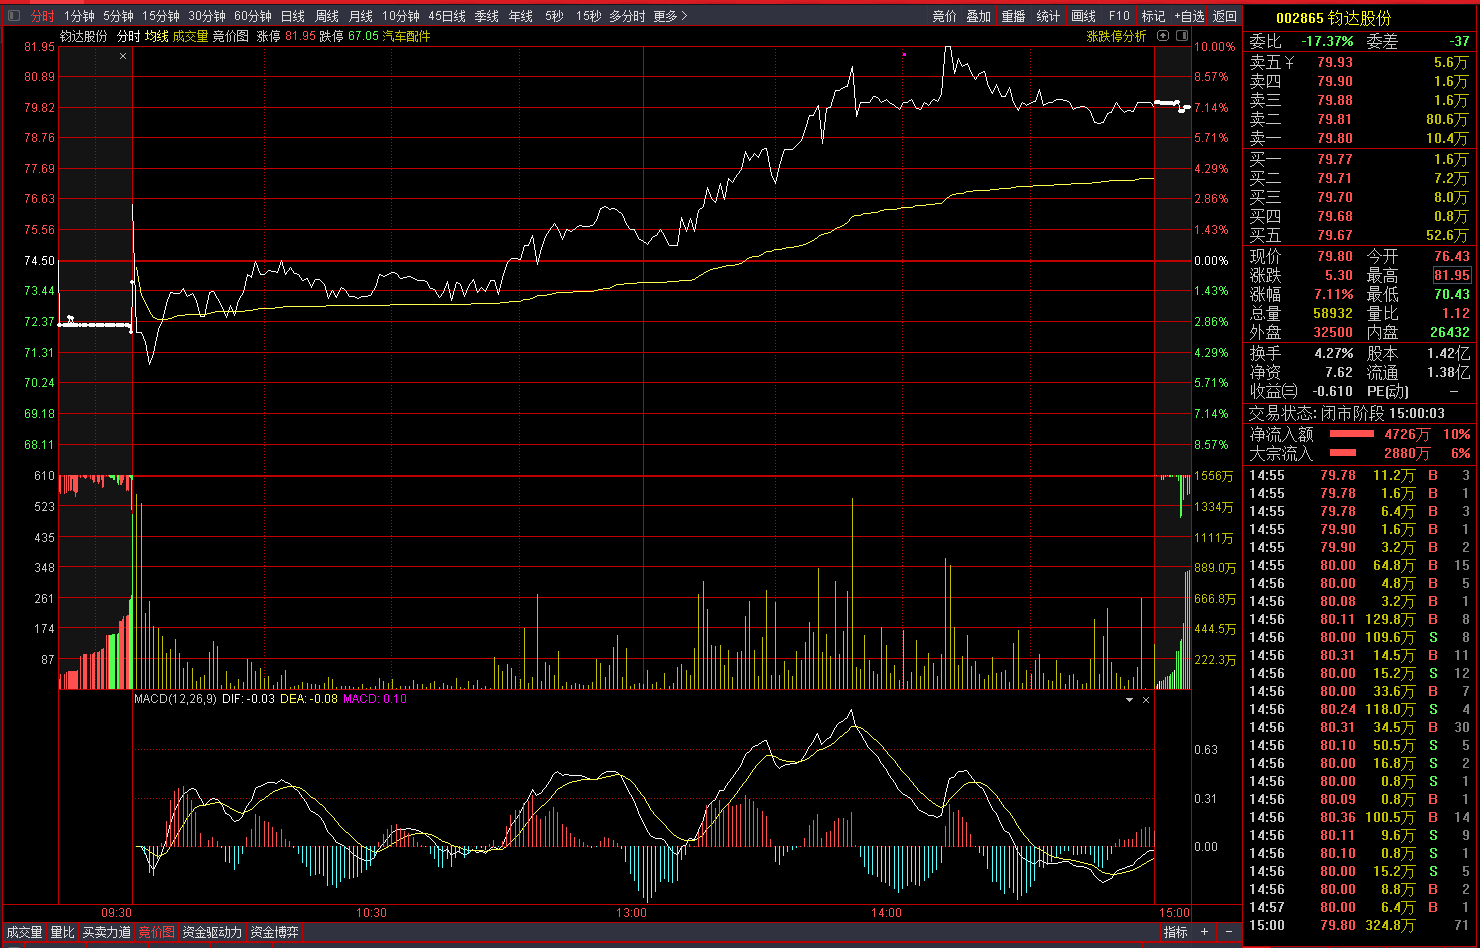The height and width of the screenshot is (948, 1480).
Task: Click the 汽车配件 sector label
Action: click(406, 36)
